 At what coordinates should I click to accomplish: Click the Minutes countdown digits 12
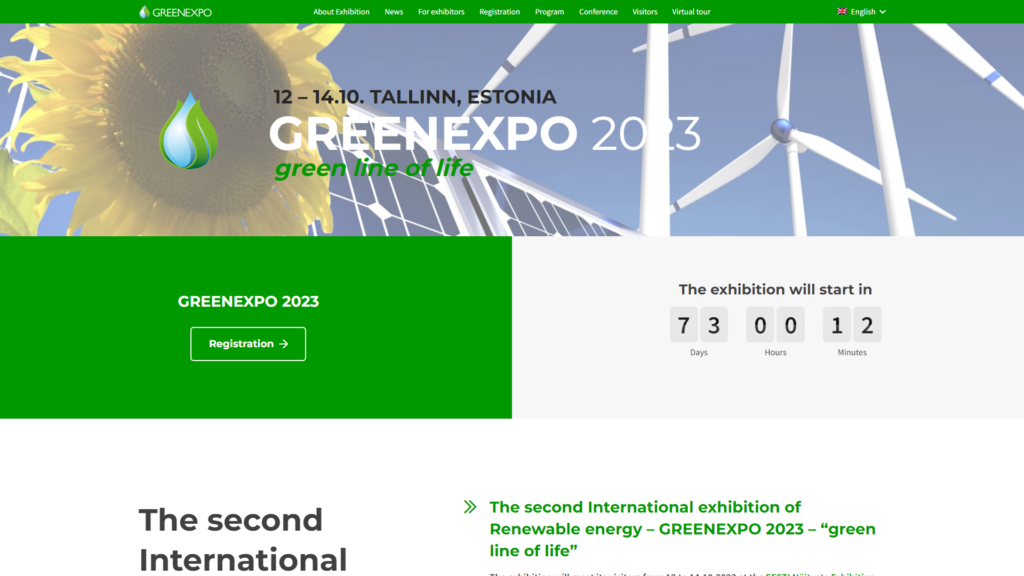point(852,325)
